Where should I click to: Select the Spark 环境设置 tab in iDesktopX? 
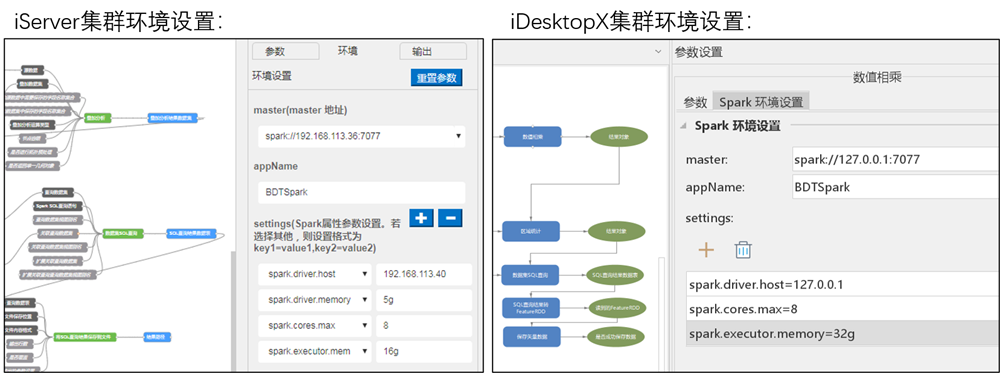(x=761, y=101)
